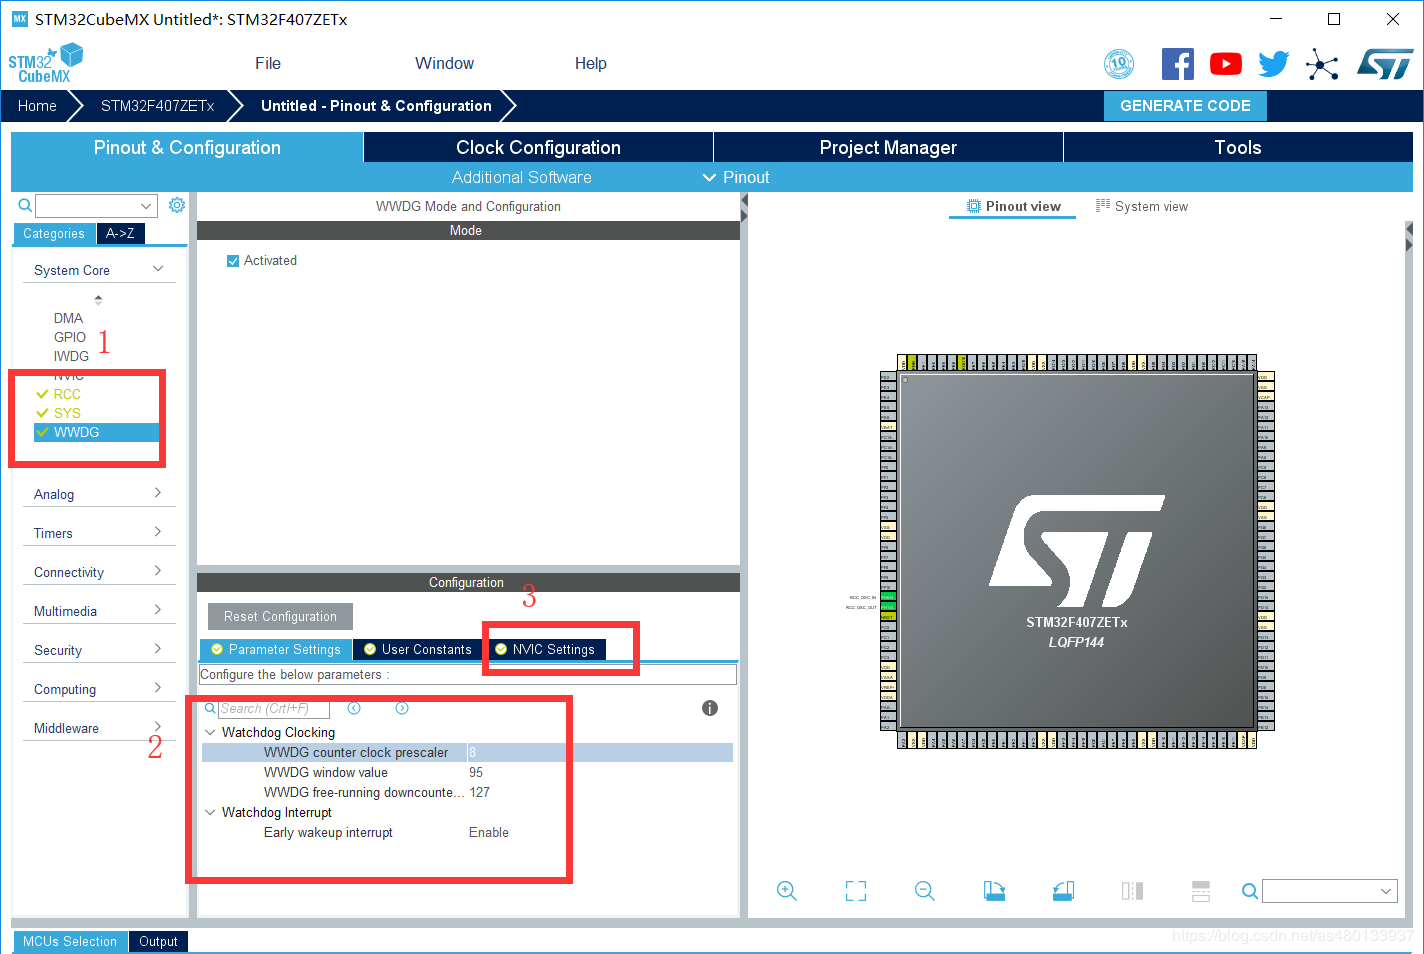Screen dimensions: 1424x954
Task: Open the Facebook icon link
Action: (x=1178, y=64)
